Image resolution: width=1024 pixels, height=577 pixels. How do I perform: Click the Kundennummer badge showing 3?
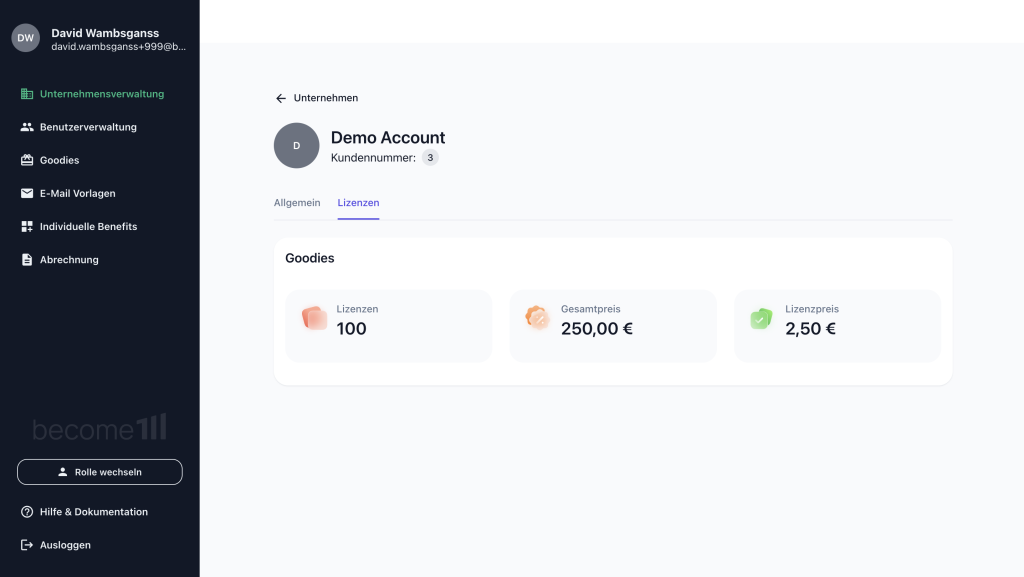pyautogui.click(x=430, y=157)
